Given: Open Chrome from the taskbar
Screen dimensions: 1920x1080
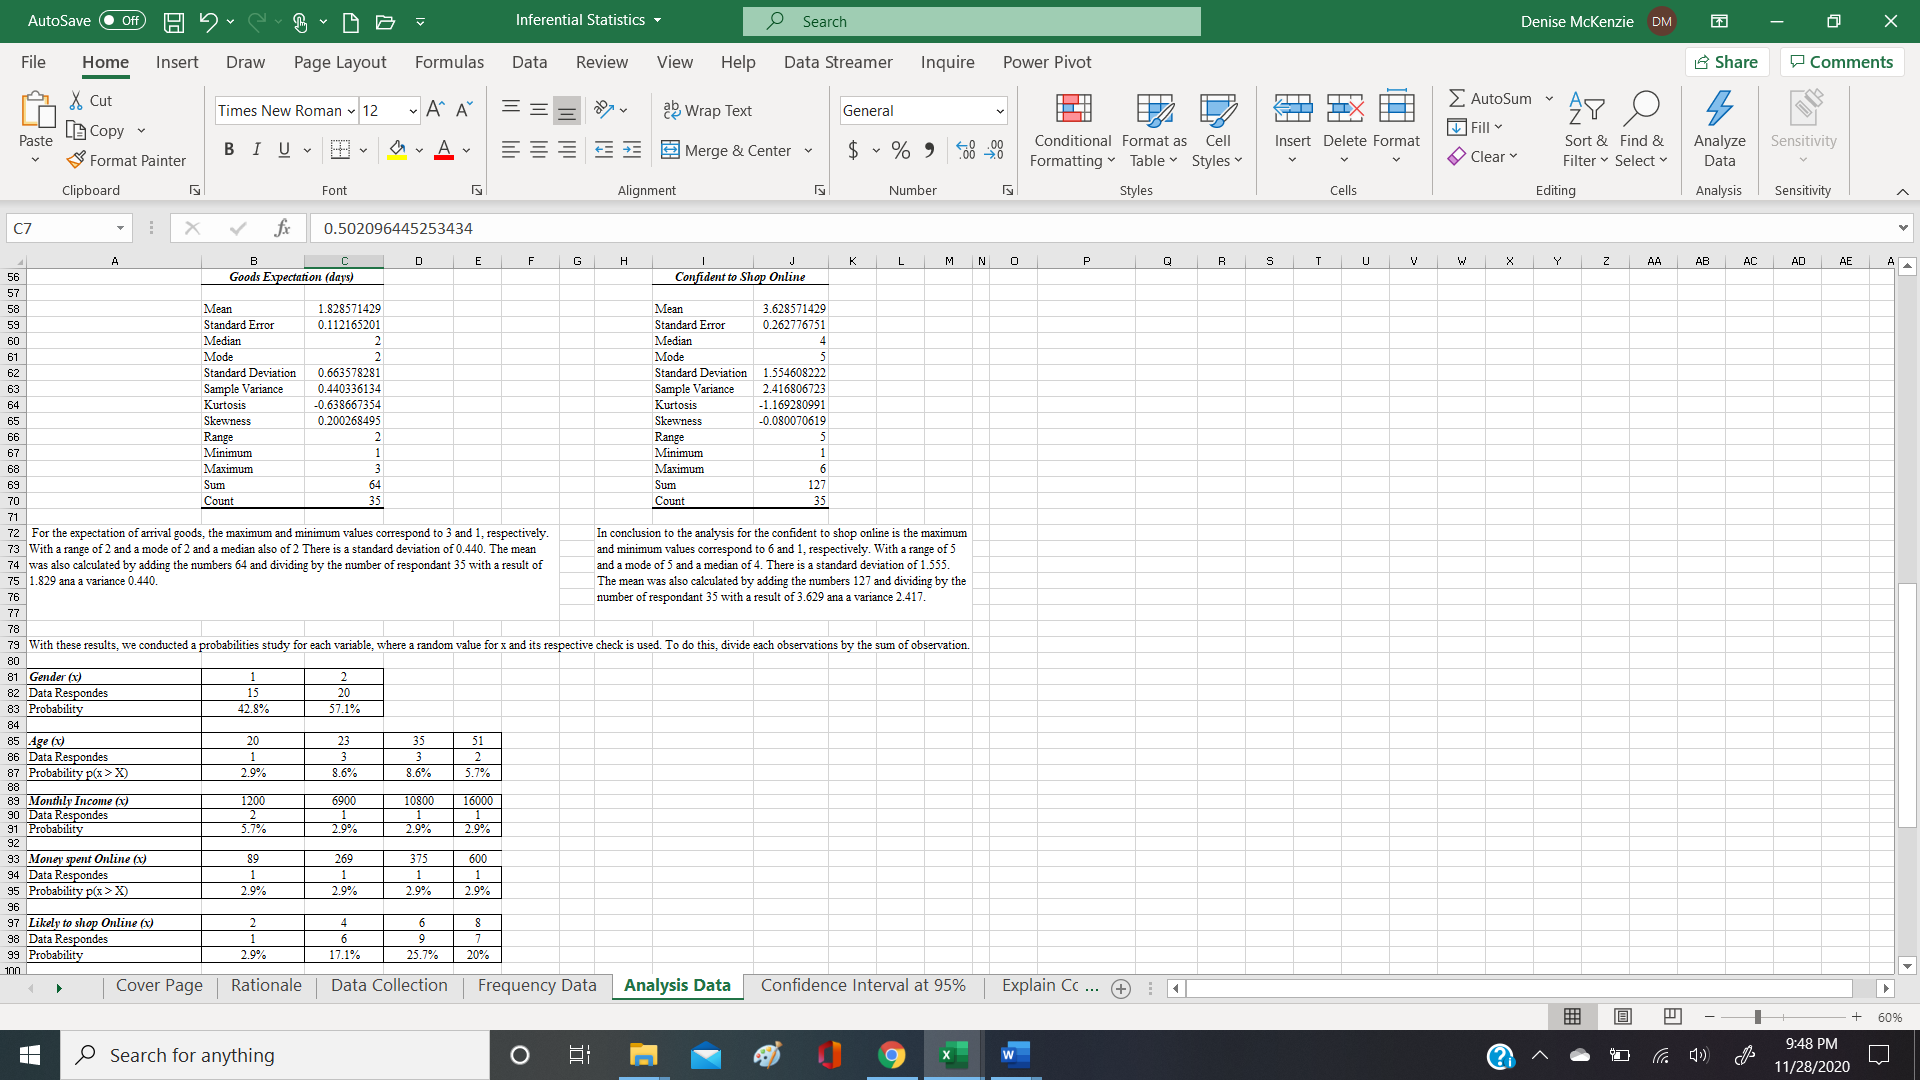Looking at the screenshot, I should point(891,1055).
